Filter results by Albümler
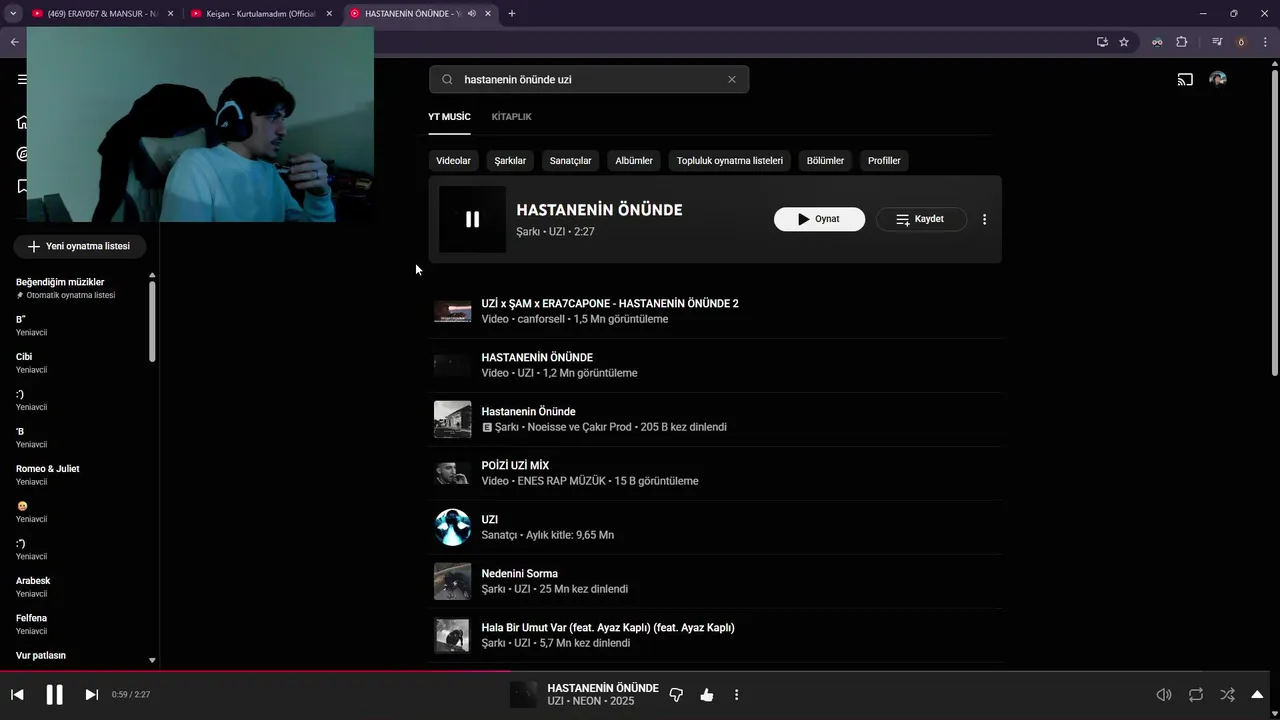The width and height of the screenshot is (1280, 720). [634, 160]
